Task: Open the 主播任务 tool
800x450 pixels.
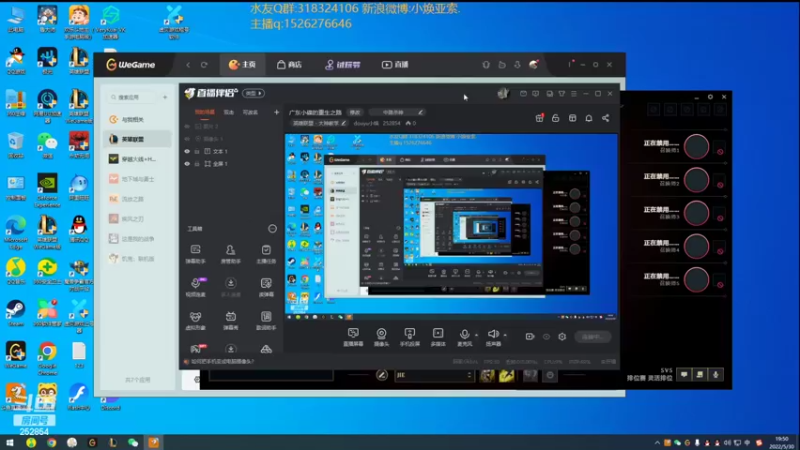Action: (x=266, y=254)
